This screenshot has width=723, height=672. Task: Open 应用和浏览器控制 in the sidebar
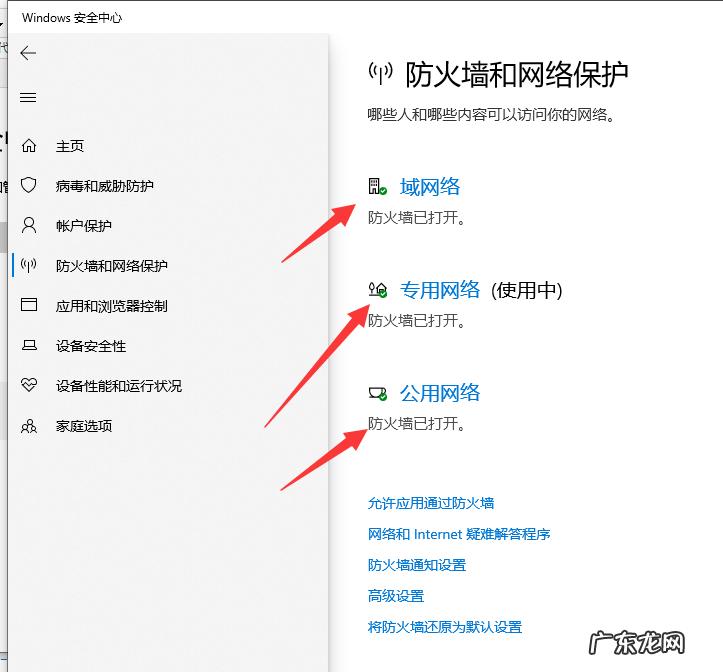(x=112, y=306)
